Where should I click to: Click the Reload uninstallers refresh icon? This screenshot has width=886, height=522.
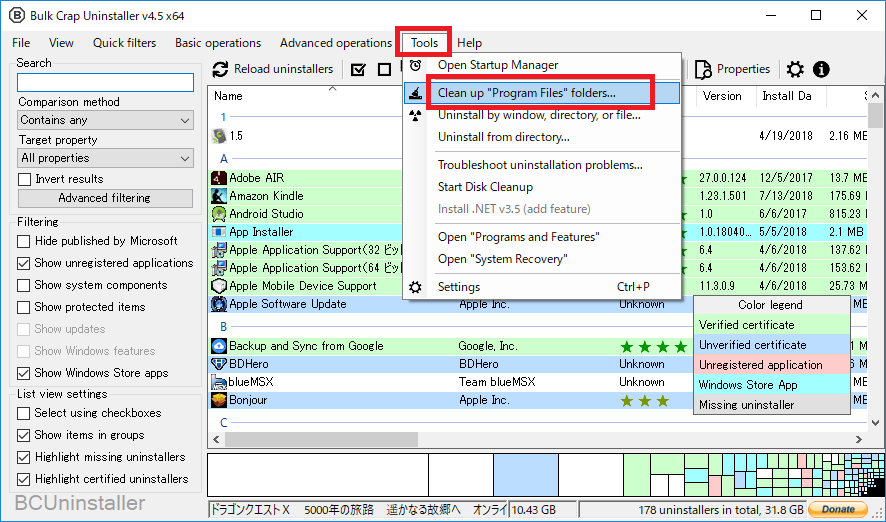pos(220,69)
